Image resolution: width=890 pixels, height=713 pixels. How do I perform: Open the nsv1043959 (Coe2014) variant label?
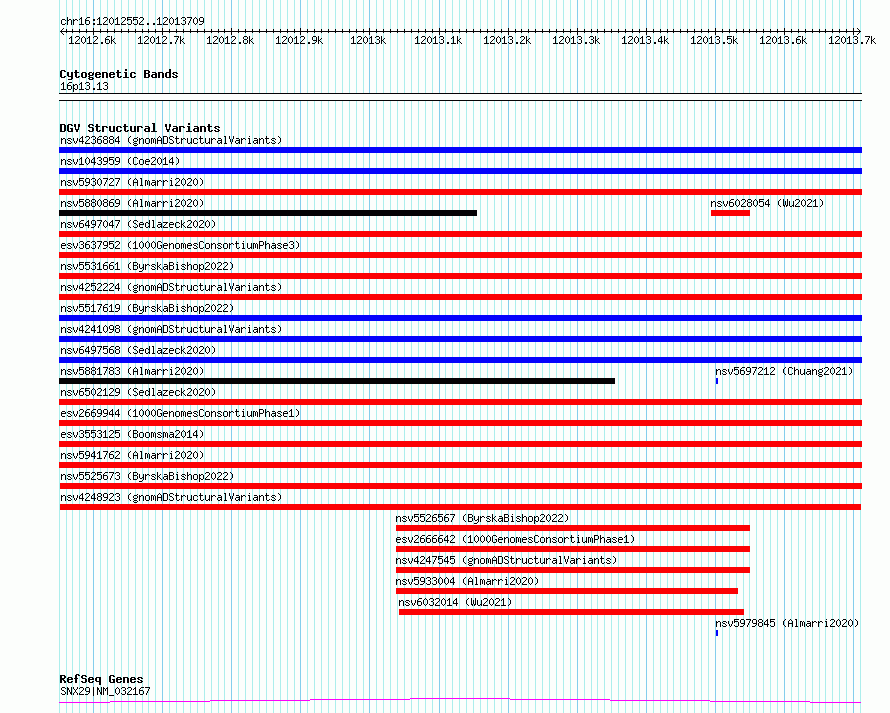120,161
